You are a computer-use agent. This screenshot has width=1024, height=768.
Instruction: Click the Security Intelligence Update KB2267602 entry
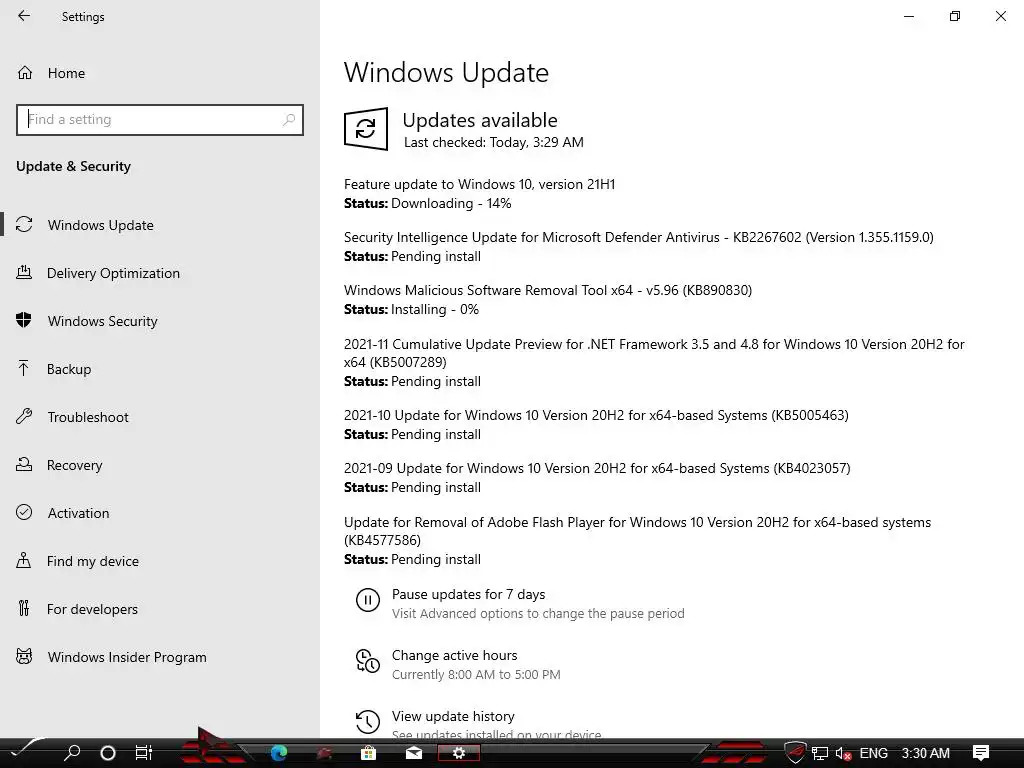point(639,237)
